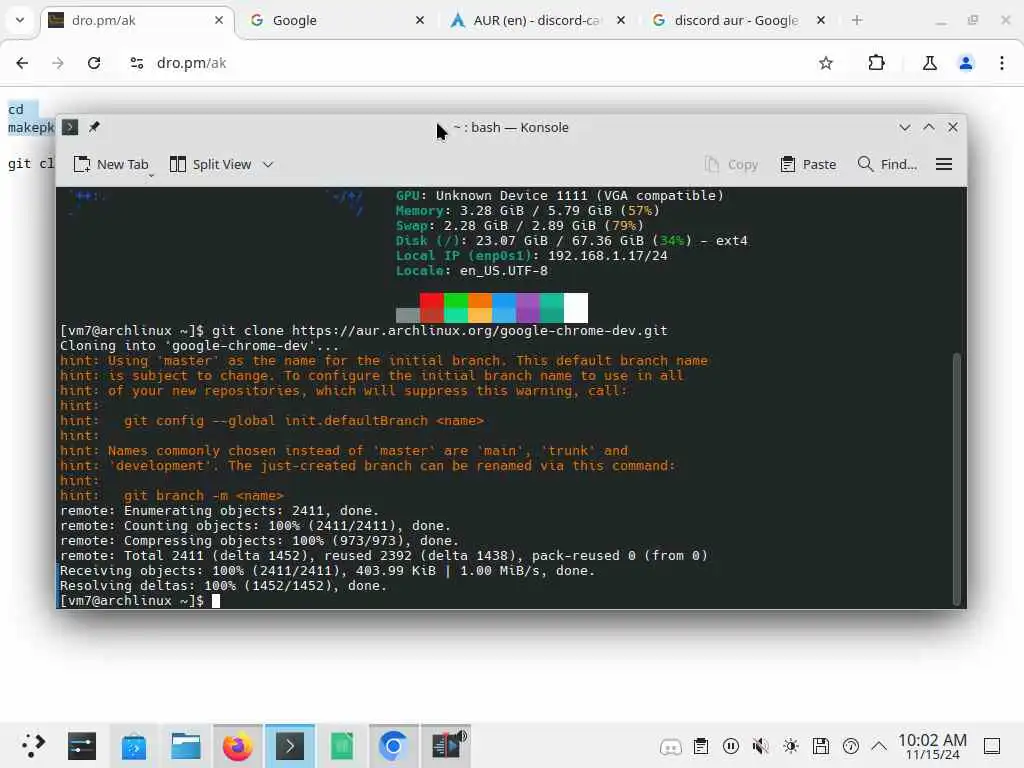Open a New Tab in Konsole
The width and height of the screenshot is (1024, 768).
pos(111,165)
